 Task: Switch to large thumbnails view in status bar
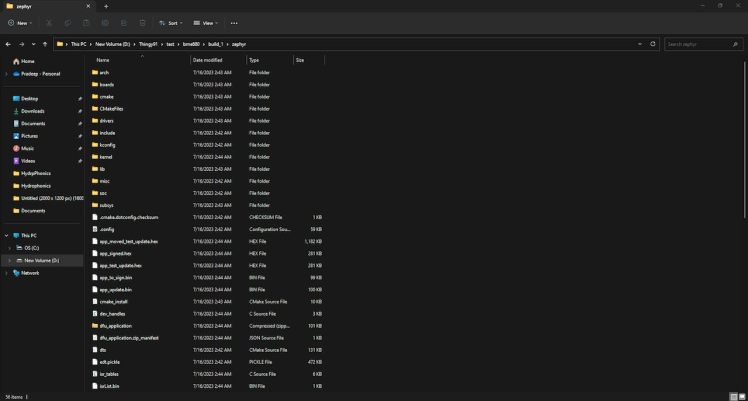coord(741,396)
